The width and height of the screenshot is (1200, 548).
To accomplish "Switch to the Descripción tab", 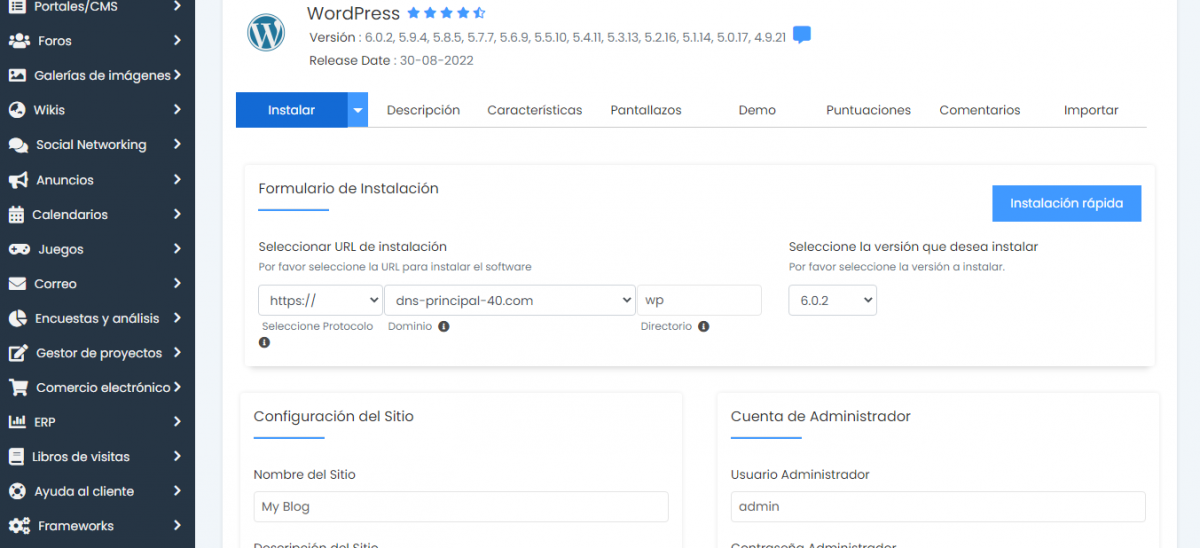I will tap(423, 110).
